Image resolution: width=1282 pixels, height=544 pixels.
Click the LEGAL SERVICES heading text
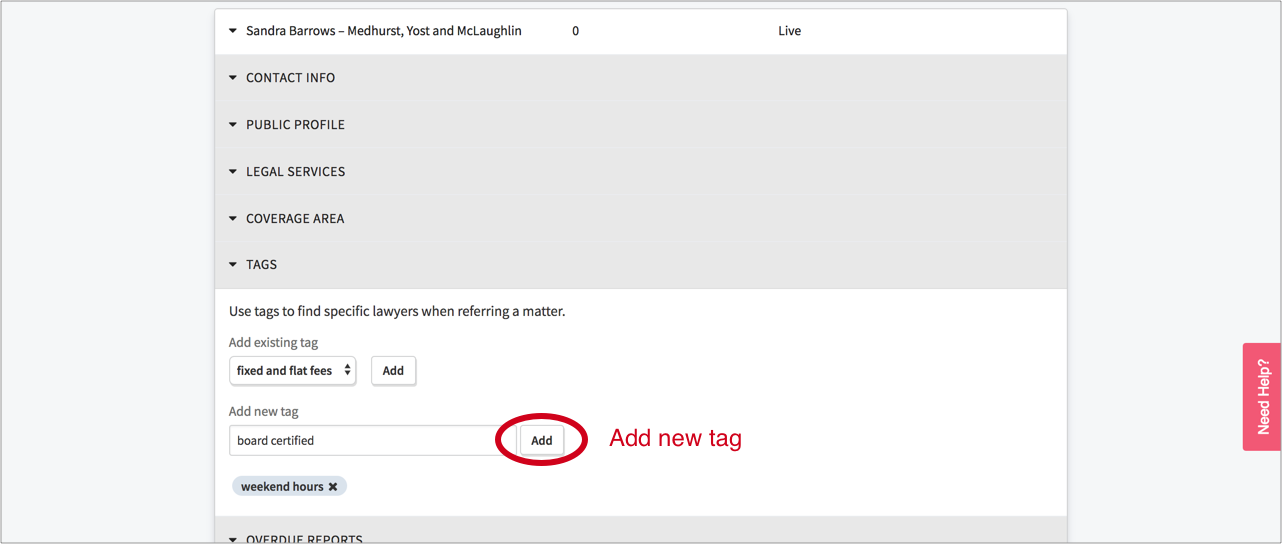[x=295, y=172]
